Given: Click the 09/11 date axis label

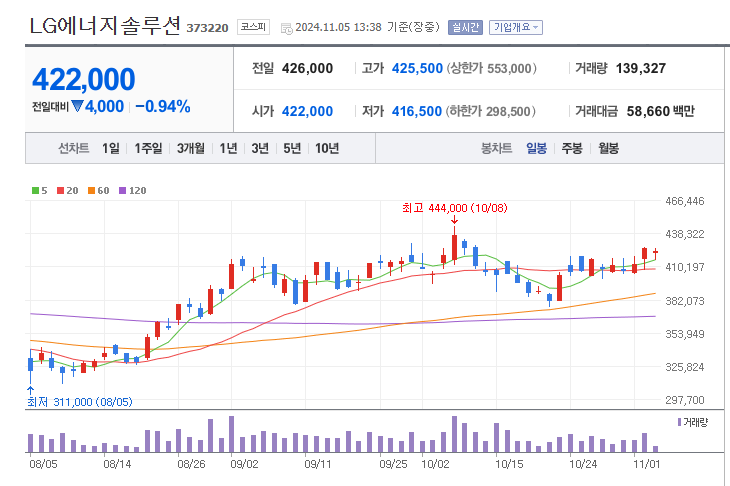Looking at the screenshot, I should pyautogui.click(x=318, y=464).
